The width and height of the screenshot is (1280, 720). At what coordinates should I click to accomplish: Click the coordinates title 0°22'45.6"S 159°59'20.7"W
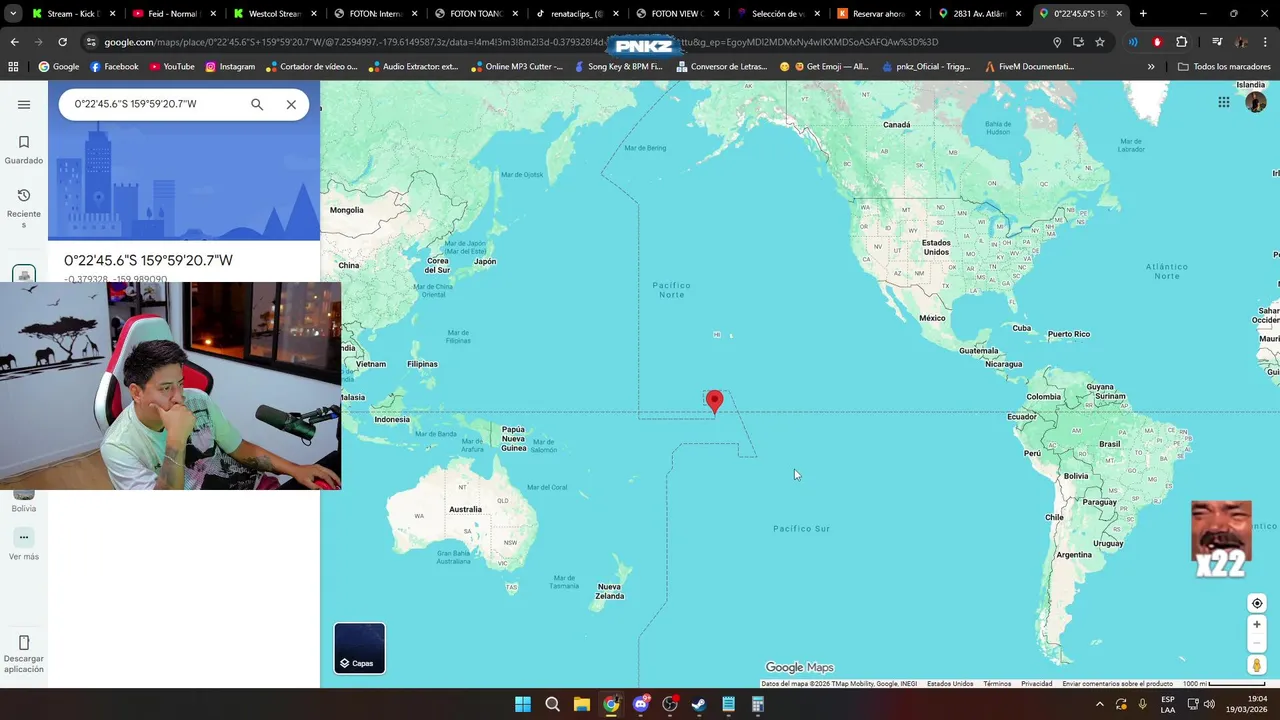coord(148,260)
